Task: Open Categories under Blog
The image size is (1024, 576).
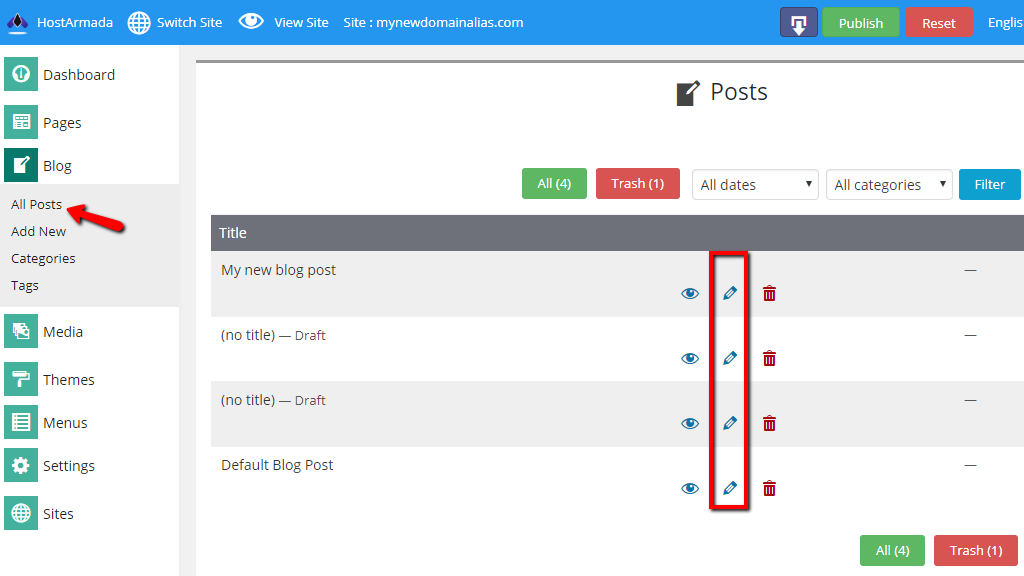Action: pyautogui.click(x=43, y=259)
